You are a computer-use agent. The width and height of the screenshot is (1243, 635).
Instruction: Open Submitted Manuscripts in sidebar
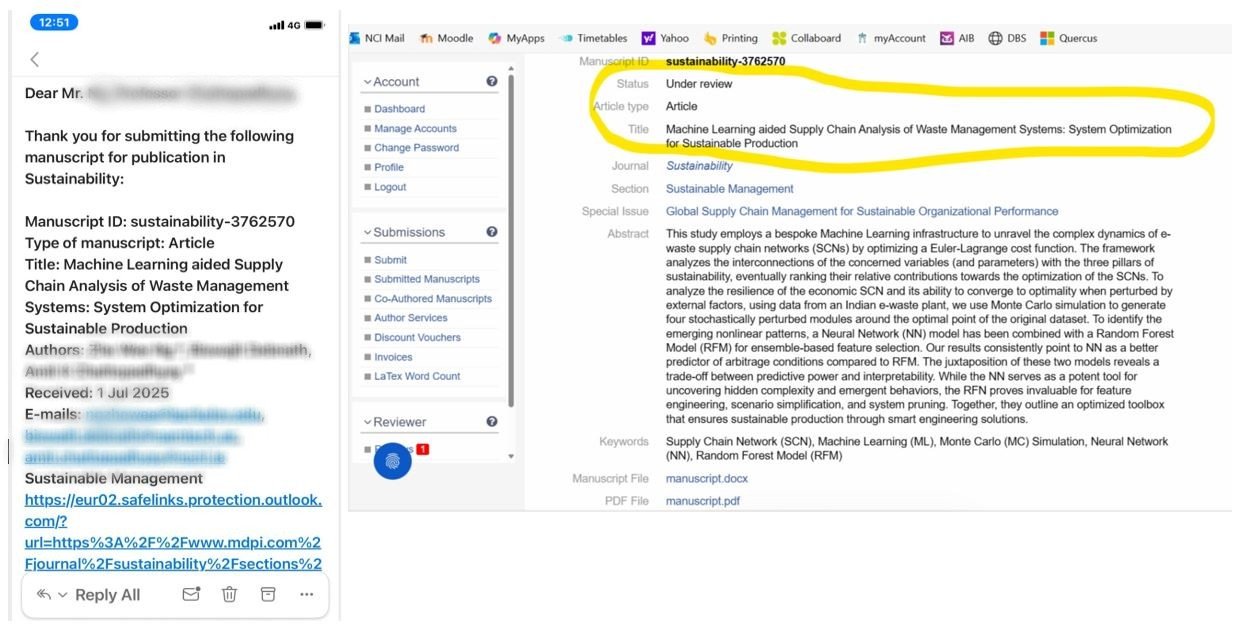[x=427, y=279]
